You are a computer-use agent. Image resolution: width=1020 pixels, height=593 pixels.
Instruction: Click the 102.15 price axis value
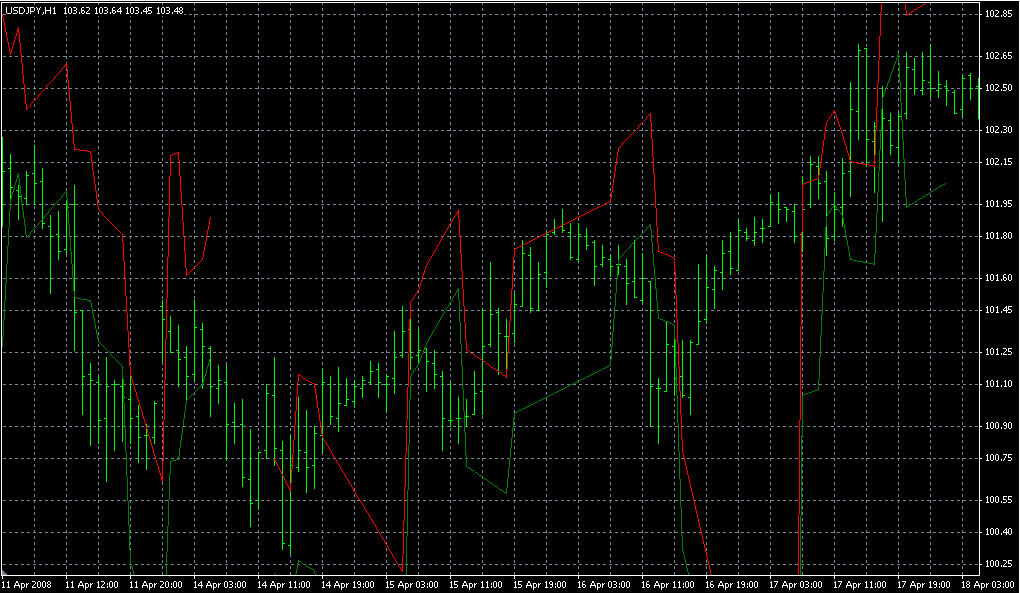click(999, 162)
